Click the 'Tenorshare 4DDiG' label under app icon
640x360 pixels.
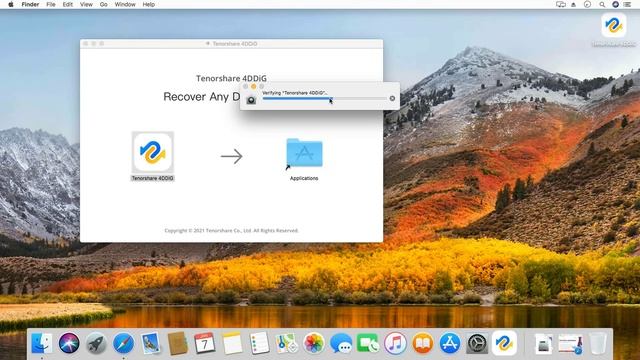coord(153,178)
